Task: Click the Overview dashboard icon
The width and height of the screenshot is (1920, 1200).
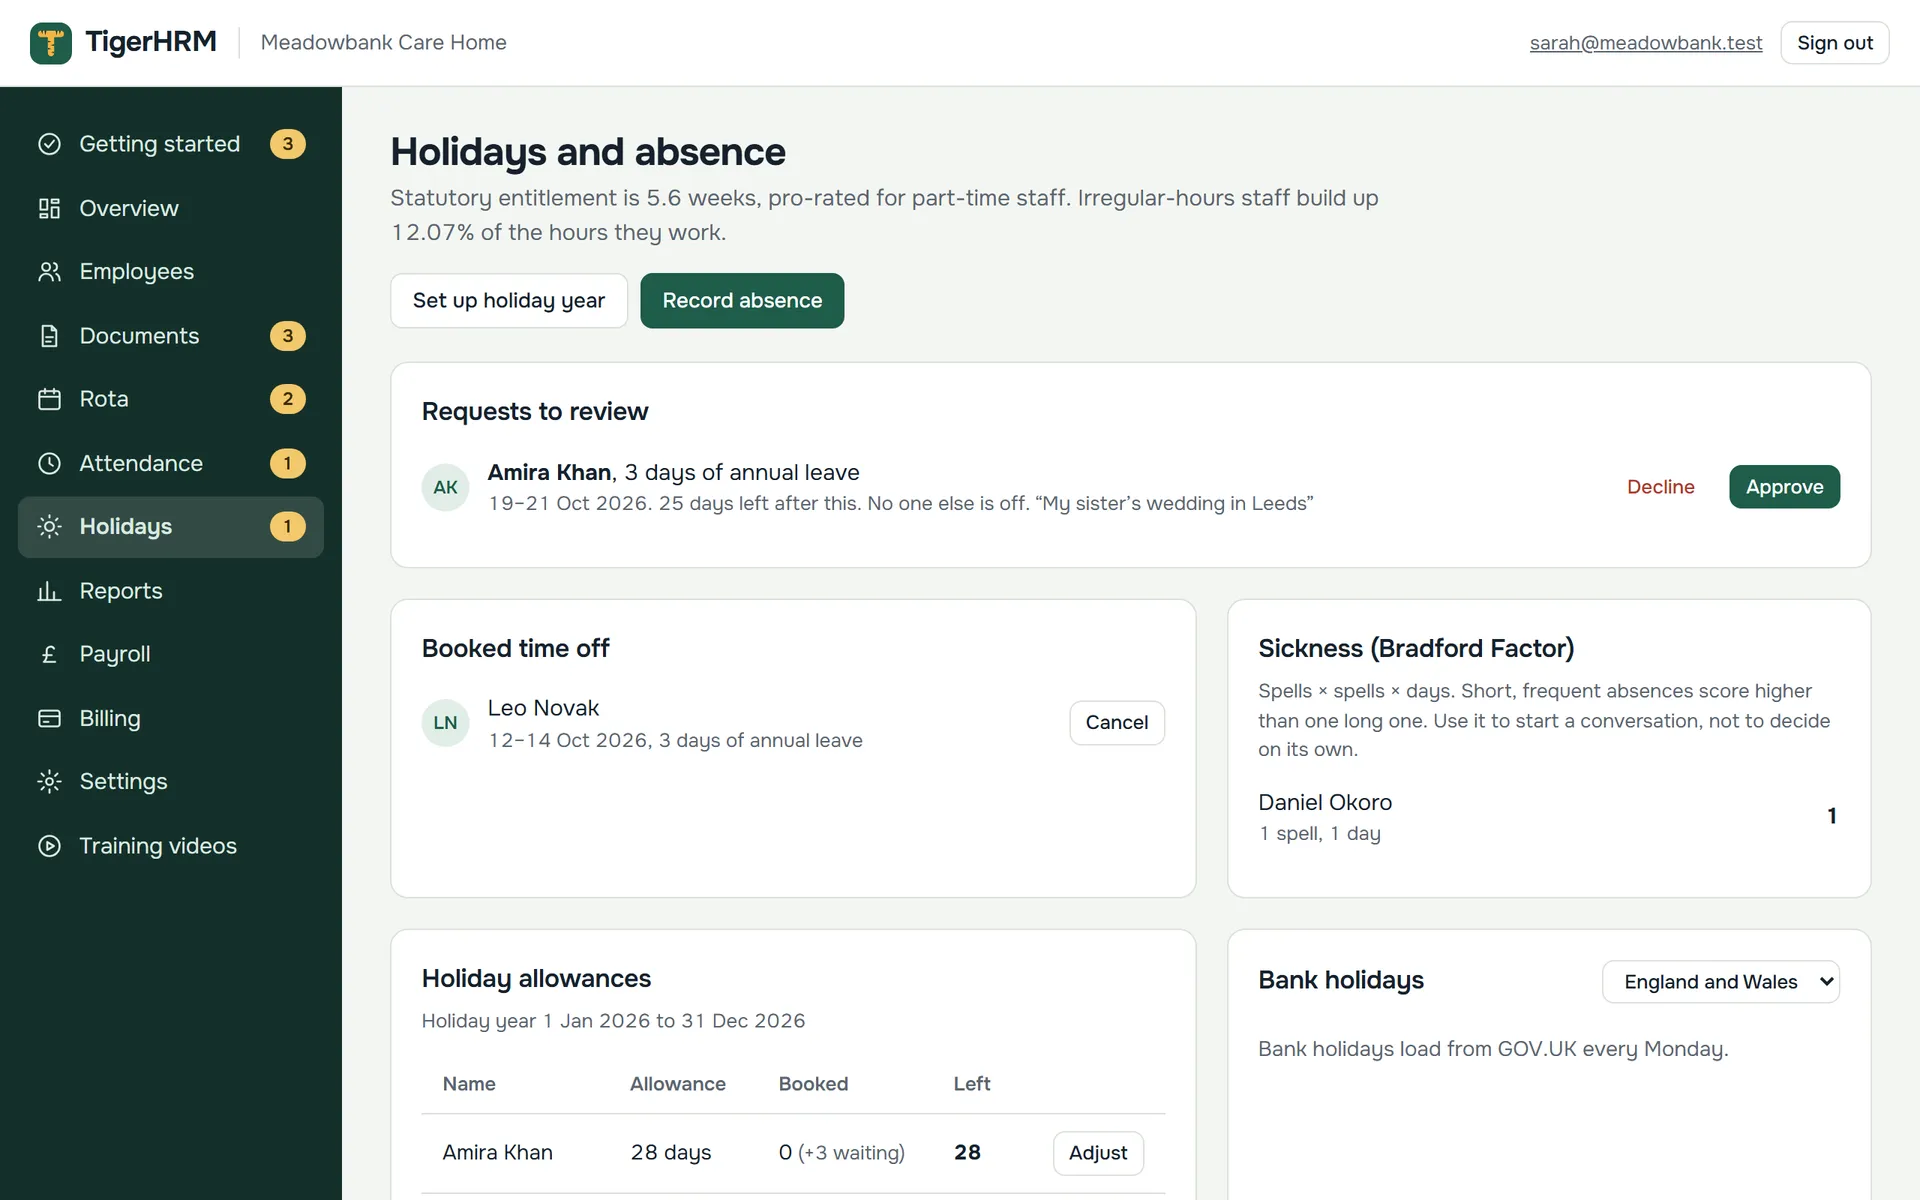Action: pos(49,208)
